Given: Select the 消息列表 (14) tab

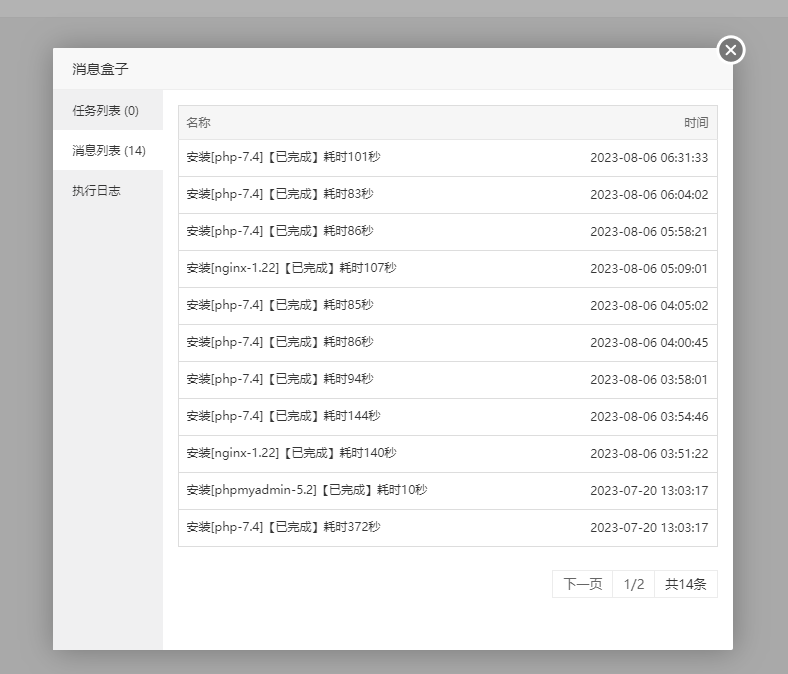Looking at the screenshot, I should (108, 150).
